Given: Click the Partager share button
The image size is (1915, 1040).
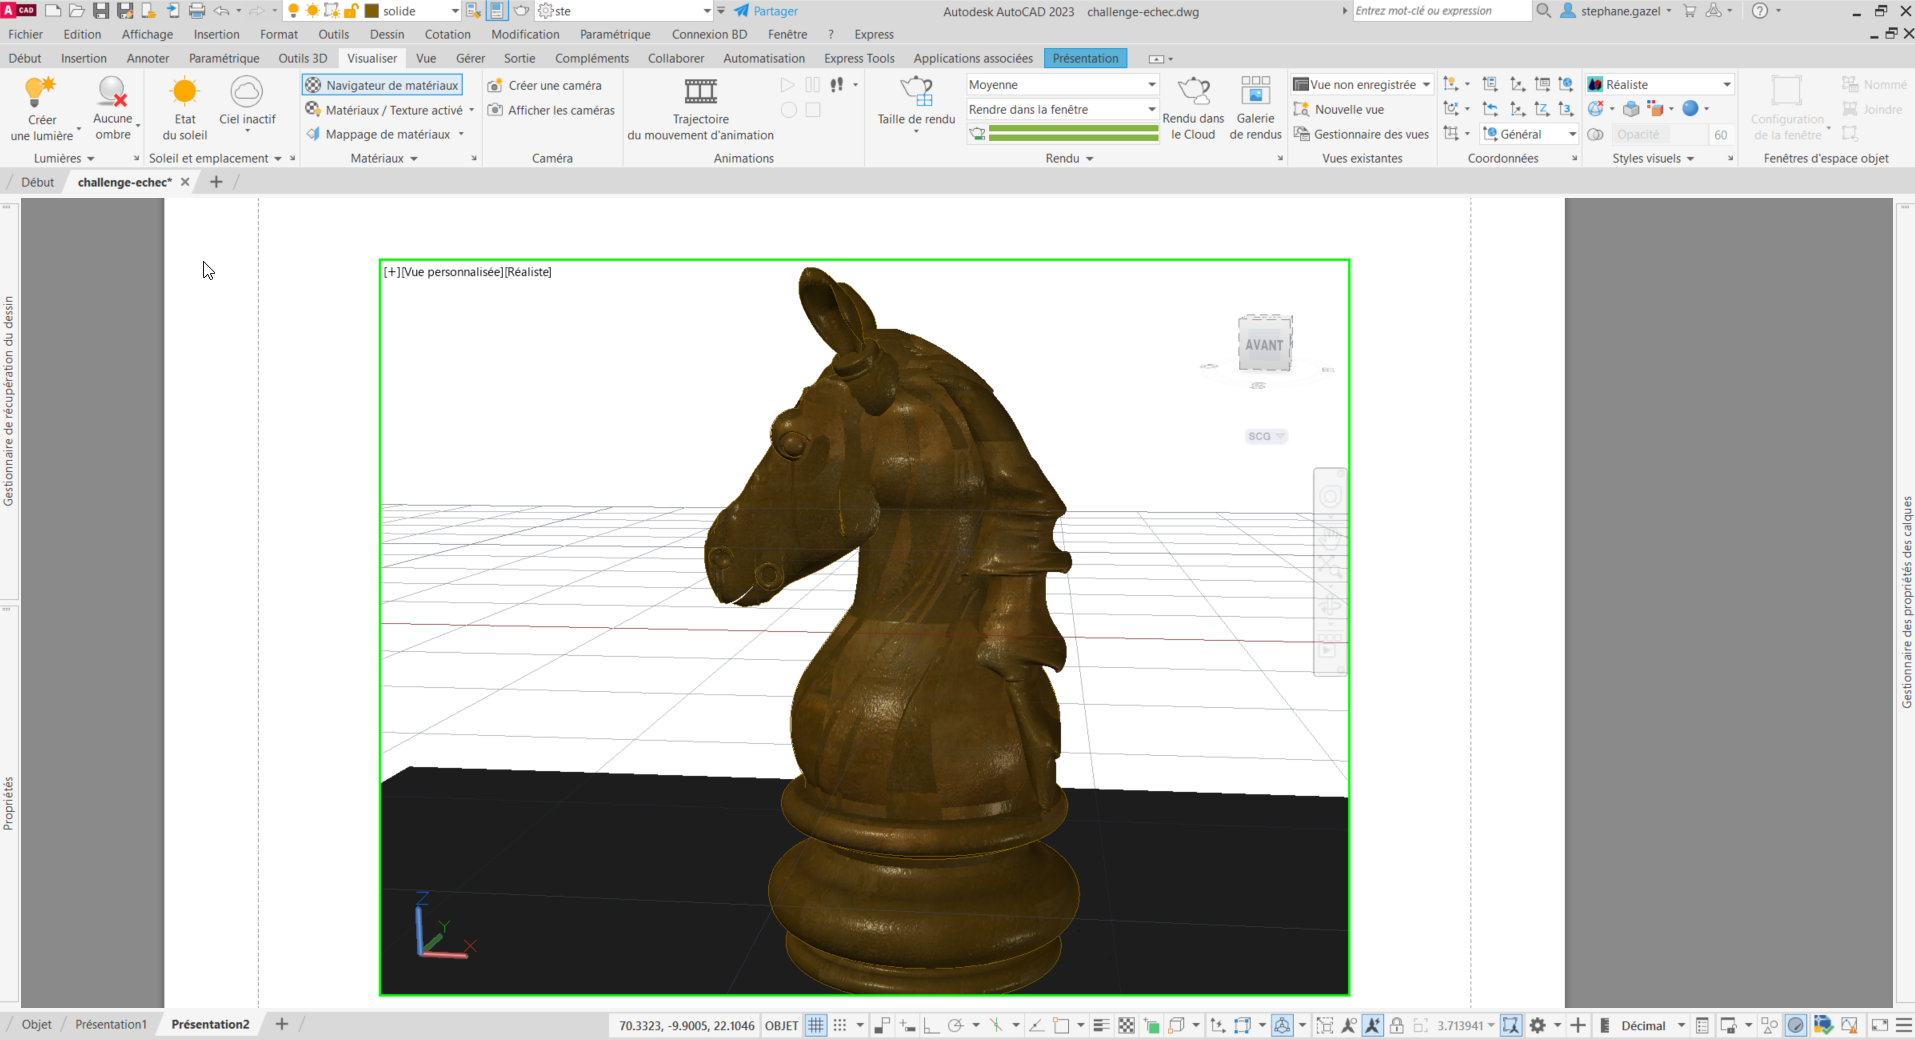Looking at the screenshot, I should tap(766, 11).
